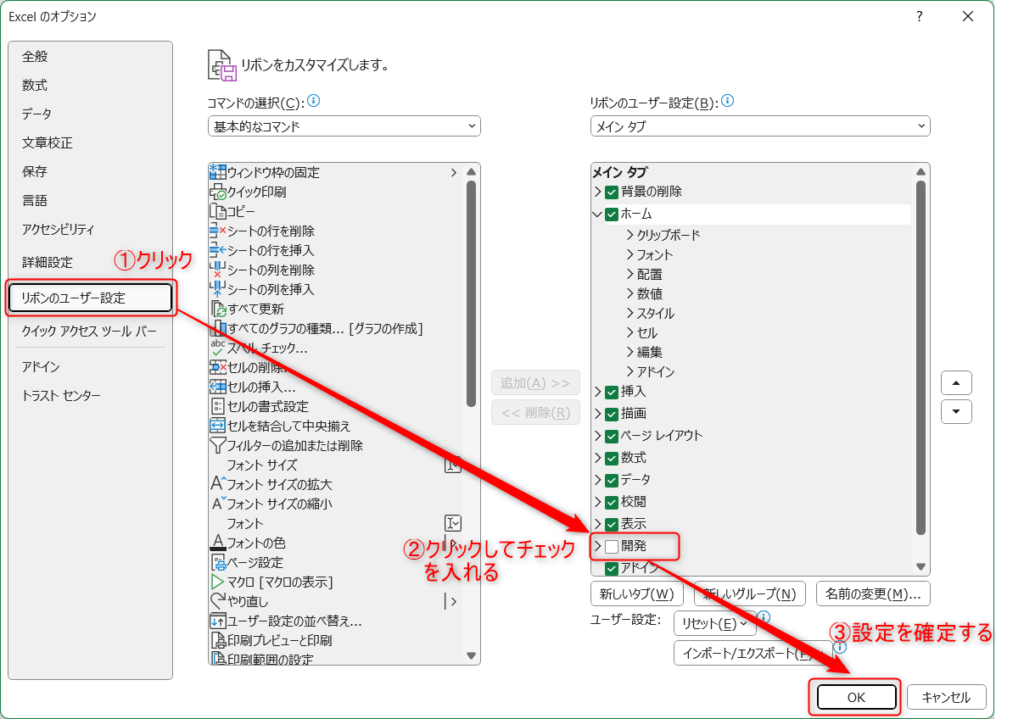
Task: Click the main tabs list scrollbar thumb
Action: (921, 358)
